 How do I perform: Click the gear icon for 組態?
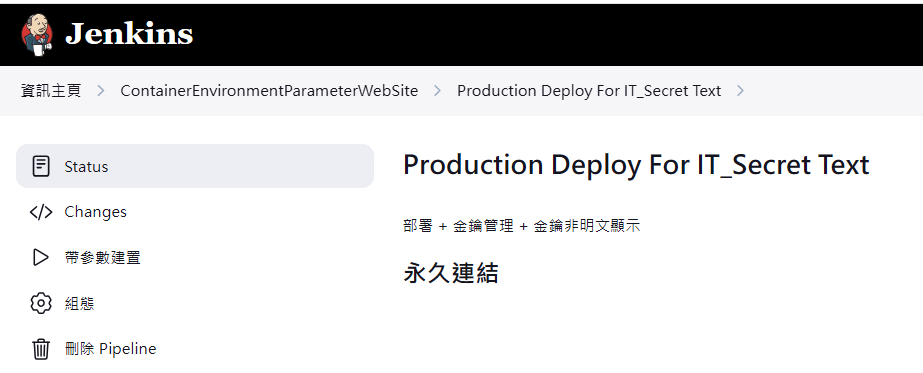click(41, 304)
